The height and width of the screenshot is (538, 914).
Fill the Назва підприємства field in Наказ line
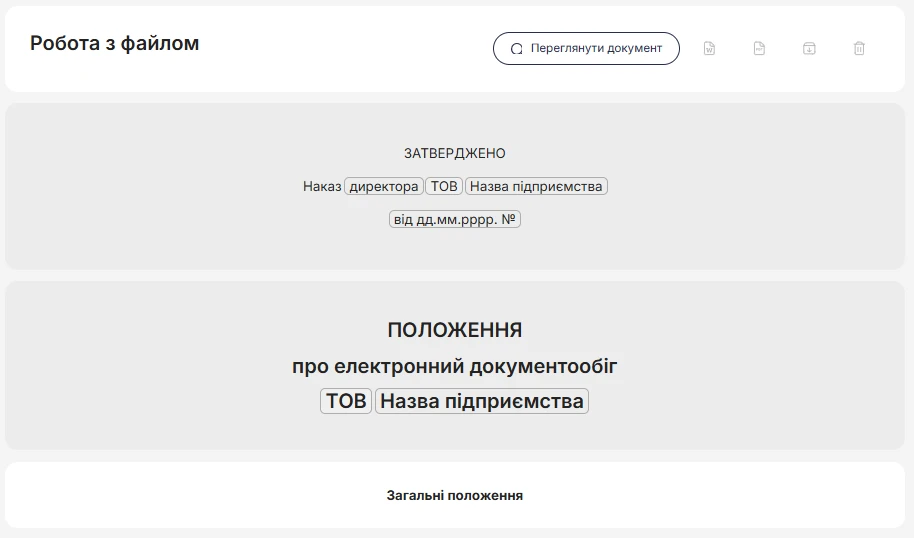coord(536,187)
